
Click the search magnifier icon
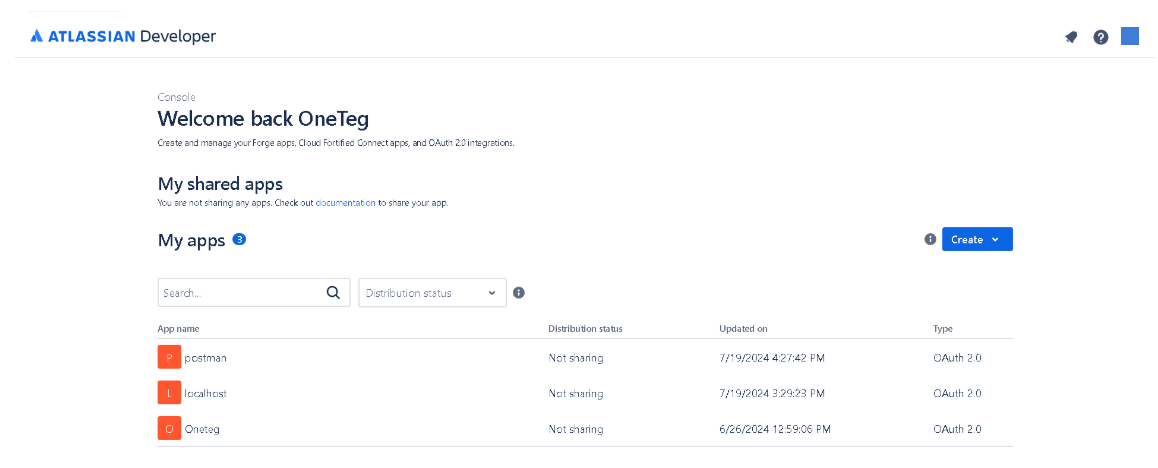333,293
